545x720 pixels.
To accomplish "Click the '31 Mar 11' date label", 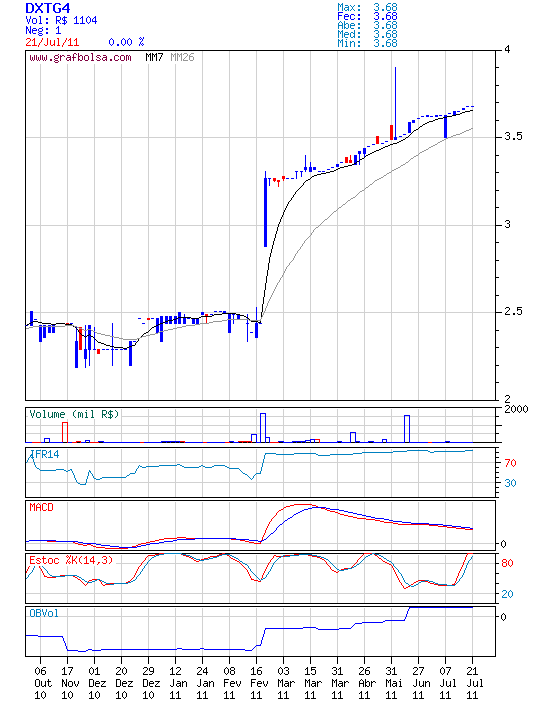I will tap(340, 683).
